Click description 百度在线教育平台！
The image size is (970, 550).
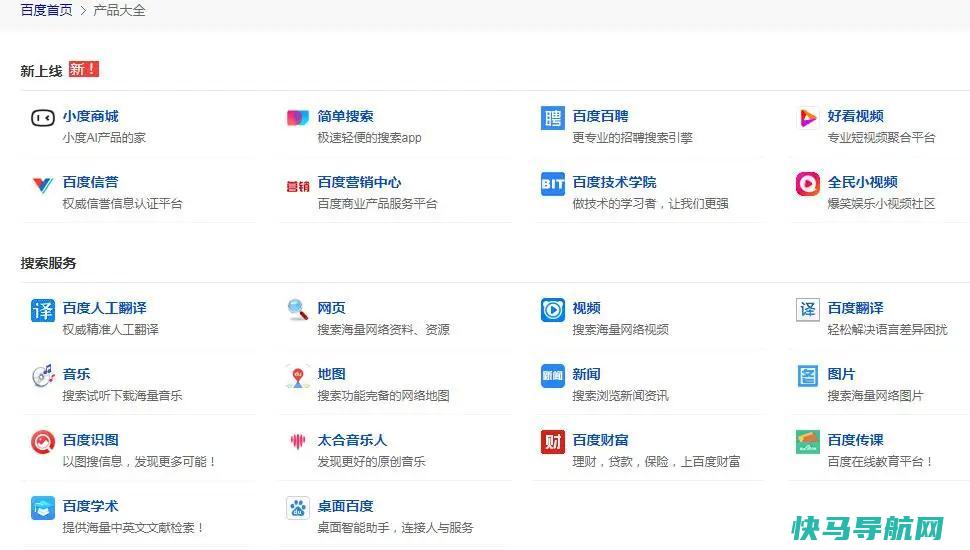point(880,462)
